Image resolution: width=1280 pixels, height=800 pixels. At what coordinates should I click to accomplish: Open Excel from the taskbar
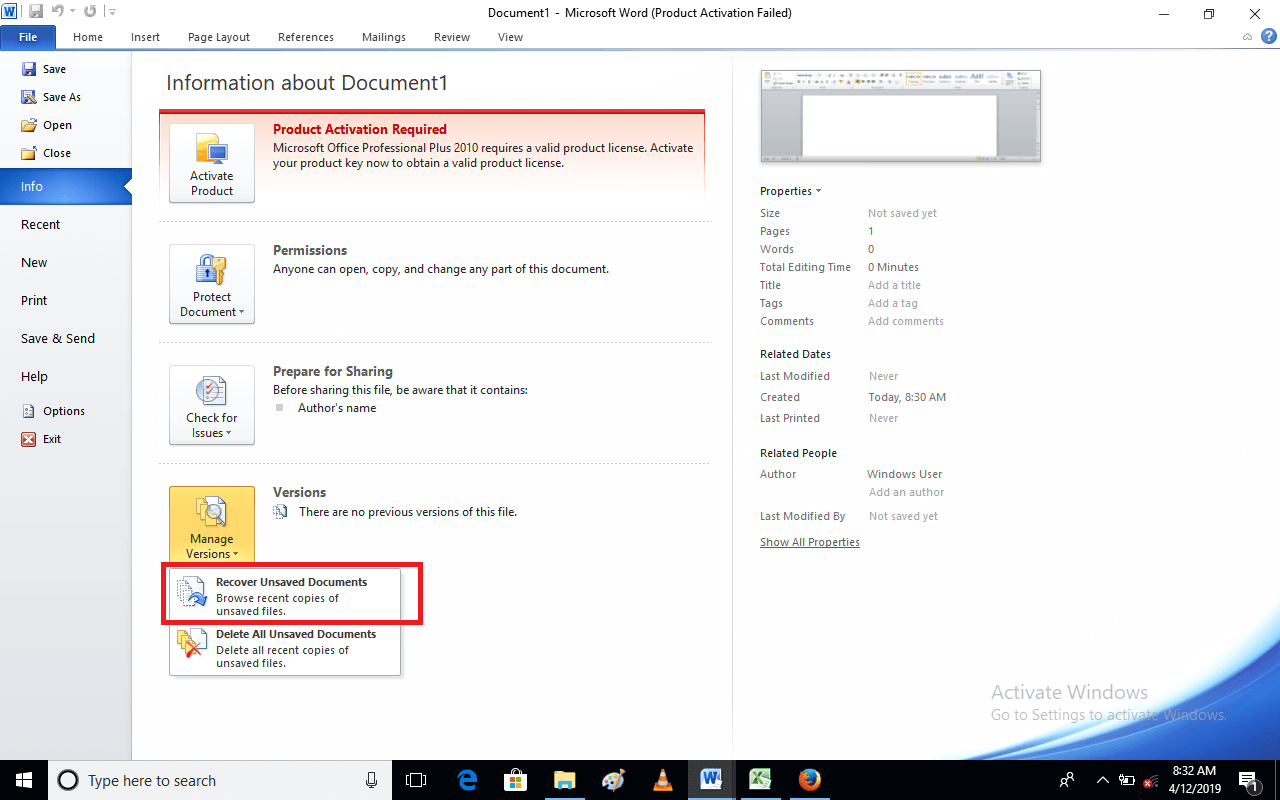pos(761,780)
